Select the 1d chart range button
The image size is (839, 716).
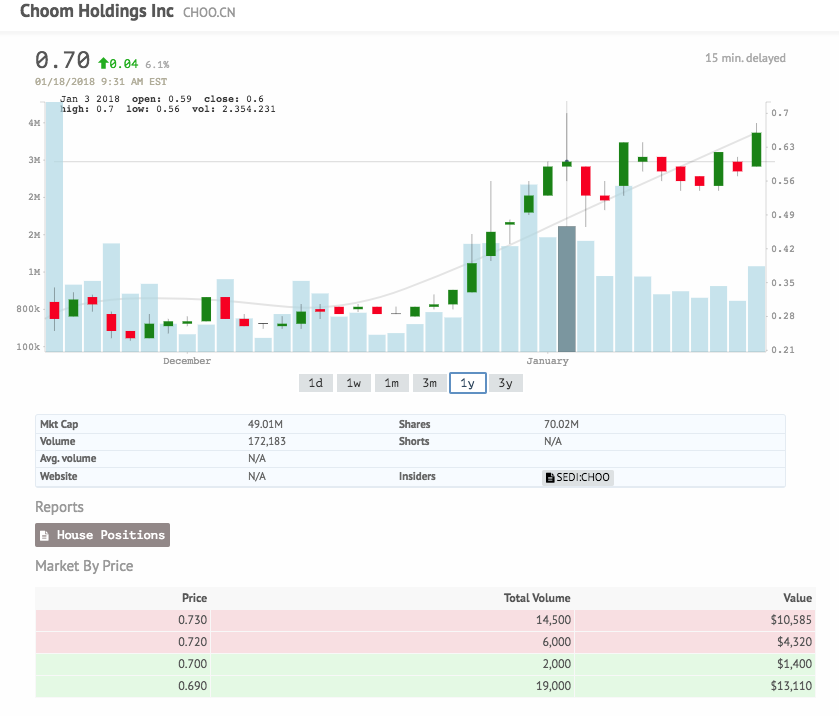(x=315, y=383)
